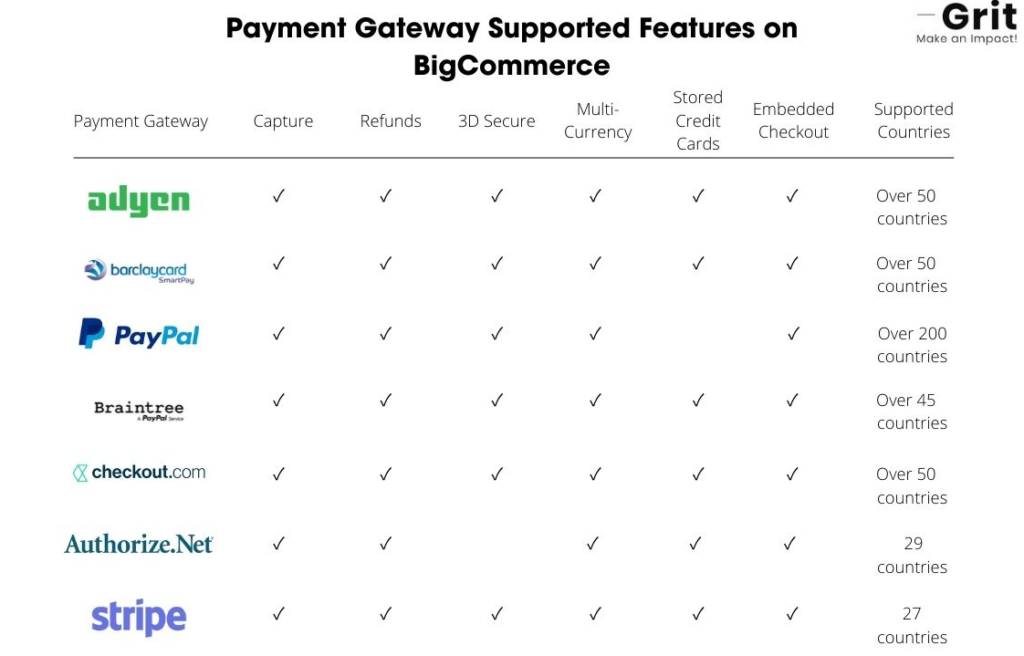Select the PayPal logo

139,335
